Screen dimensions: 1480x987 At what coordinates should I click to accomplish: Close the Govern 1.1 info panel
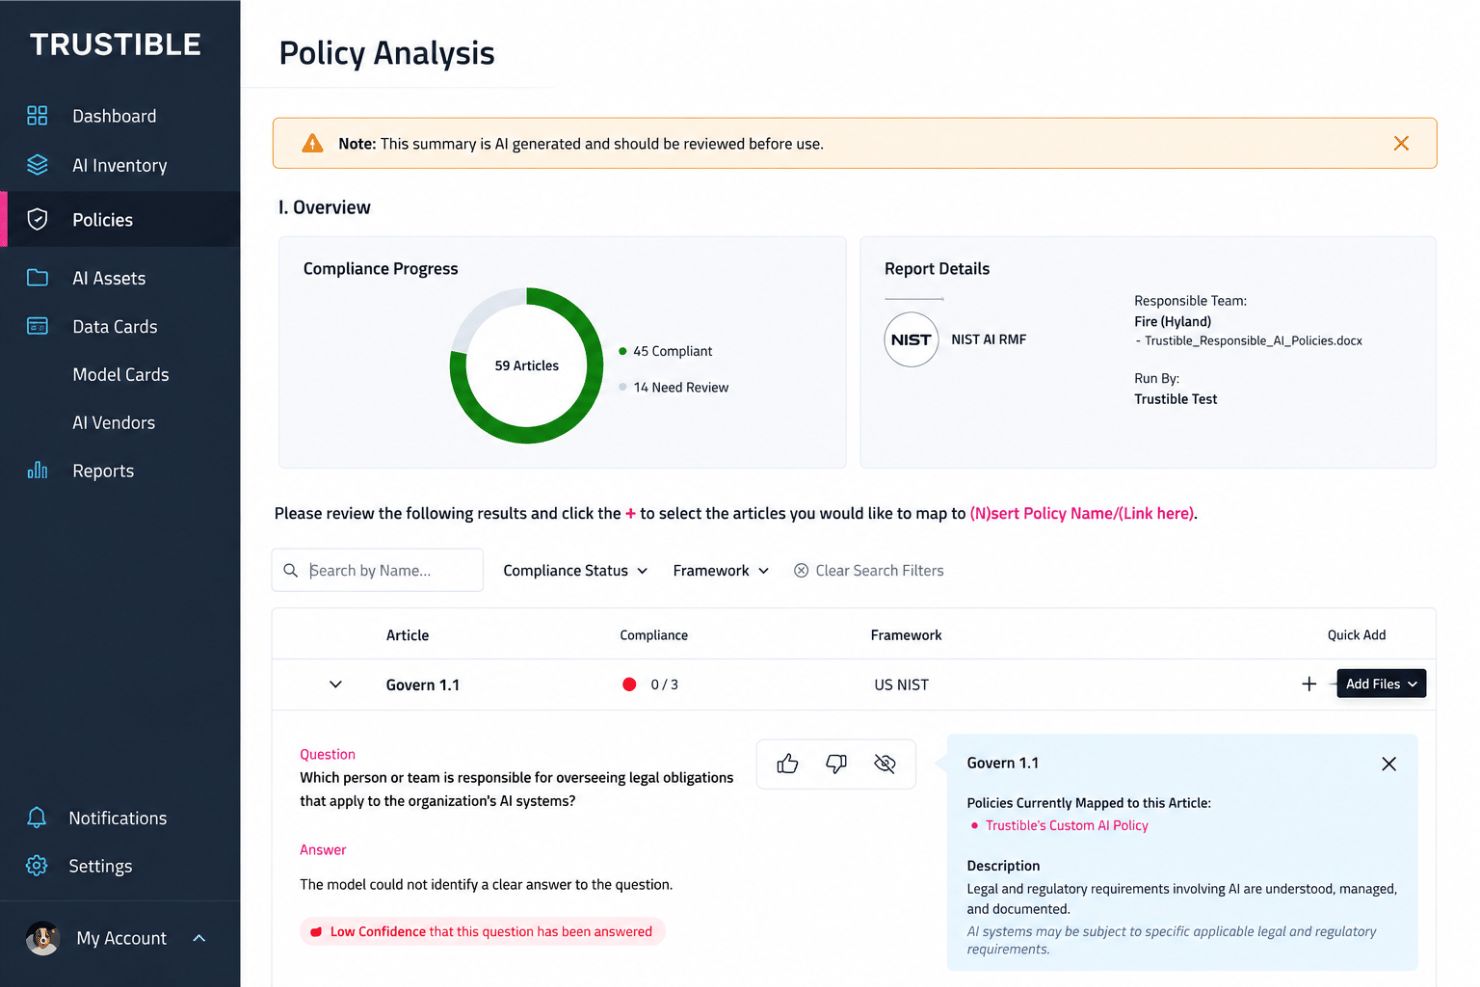pos(1389,764)
